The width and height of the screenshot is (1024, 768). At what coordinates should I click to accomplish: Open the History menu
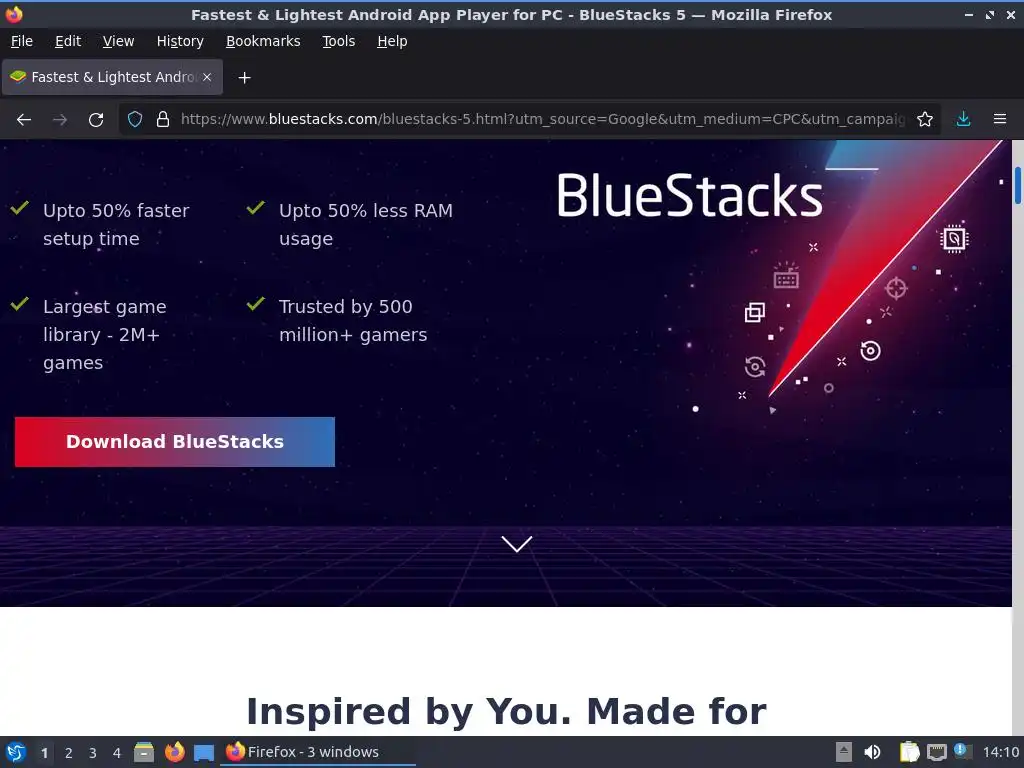click(180, 41)
